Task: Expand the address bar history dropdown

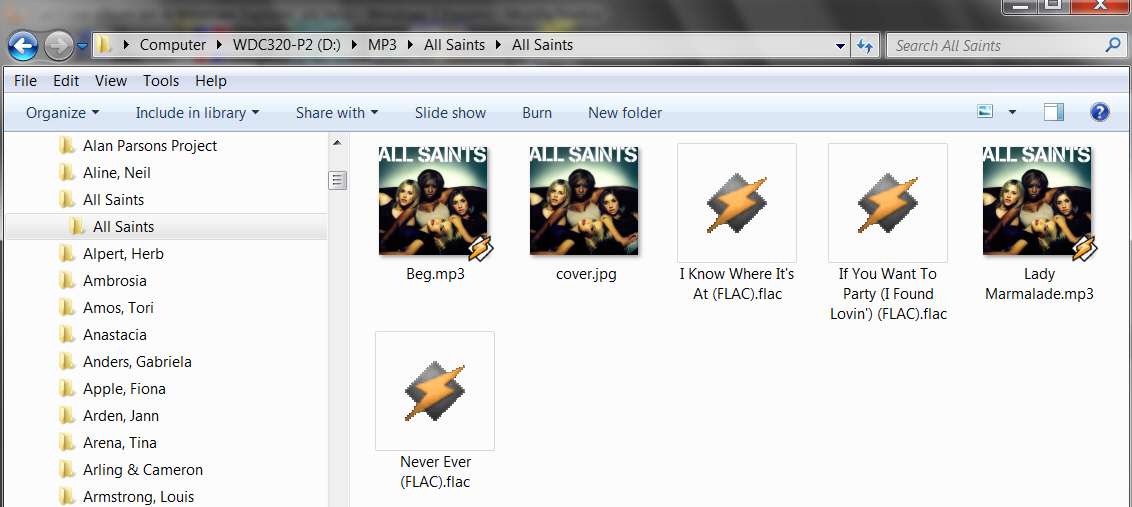Action: [x=840, y=46]
